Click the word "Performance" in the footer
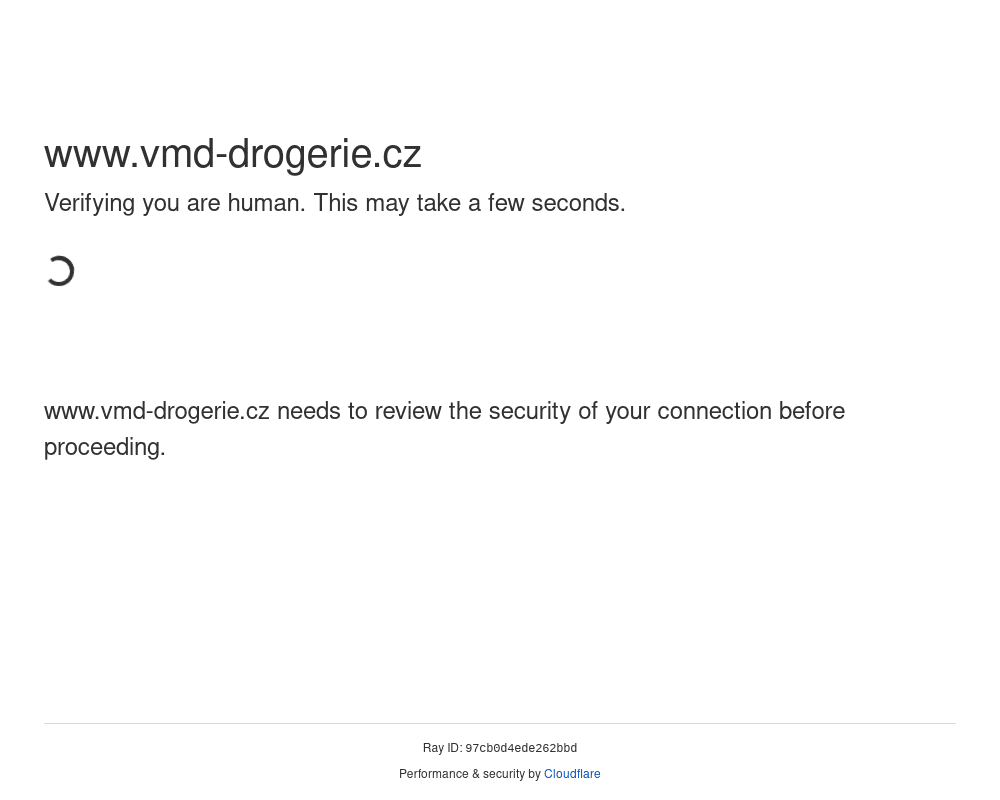This screenshot has height=800, width=1000. point(434,774)
